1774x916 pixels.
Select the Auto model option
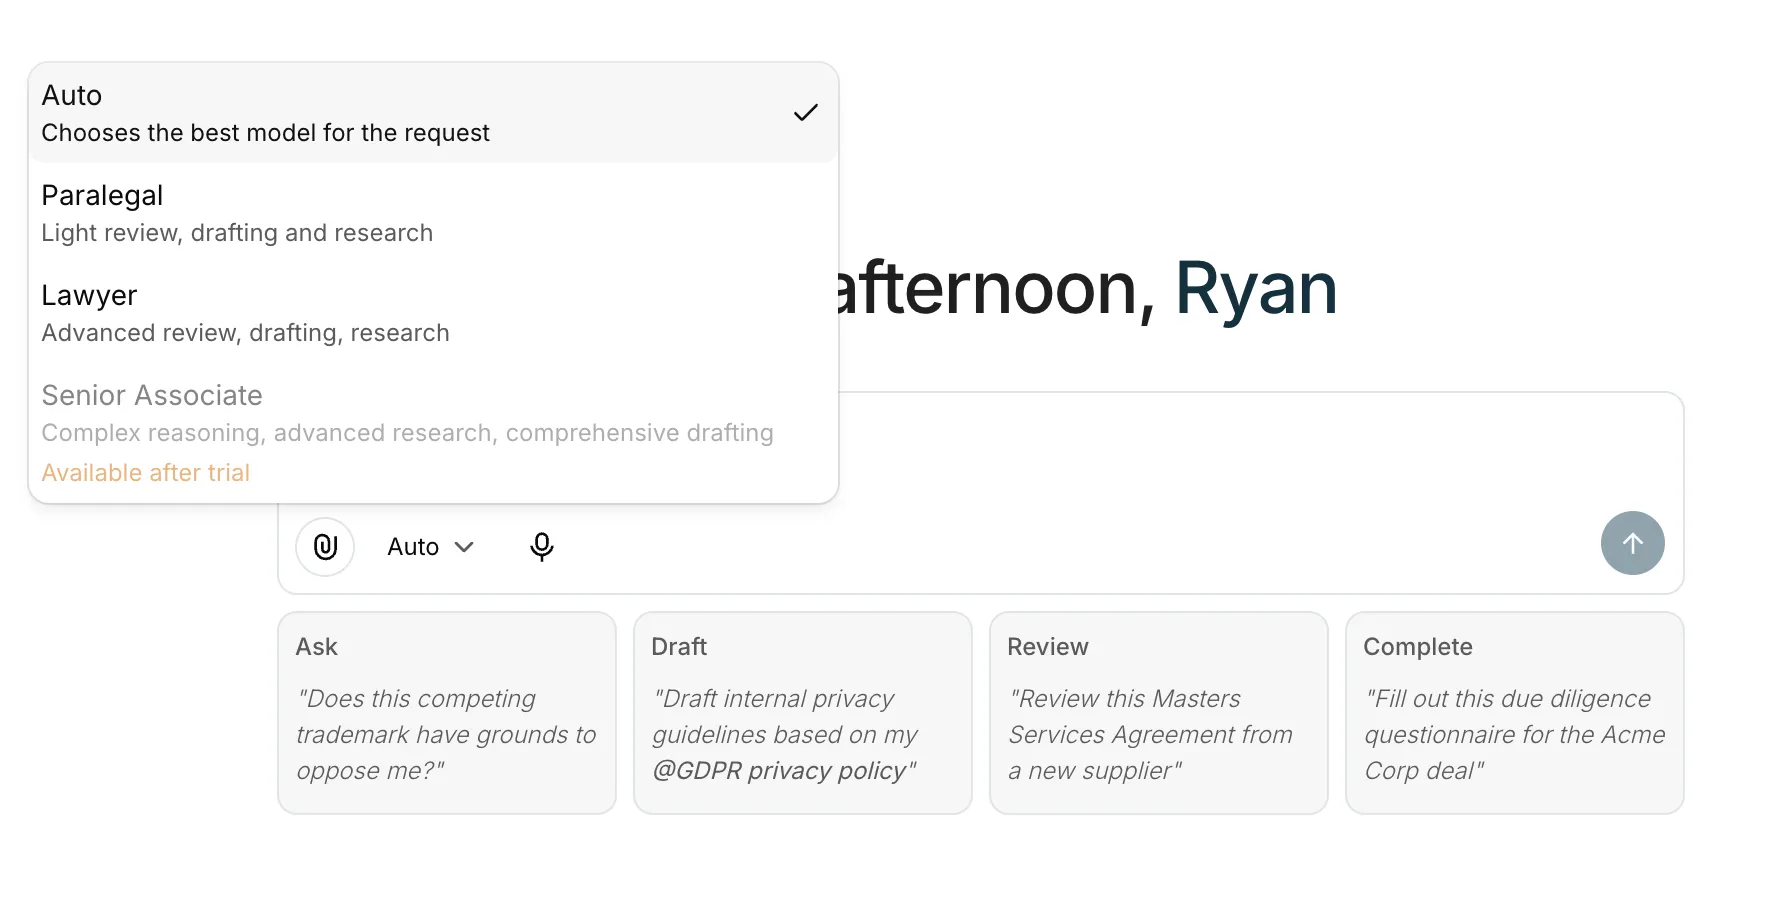pos(265,113)
